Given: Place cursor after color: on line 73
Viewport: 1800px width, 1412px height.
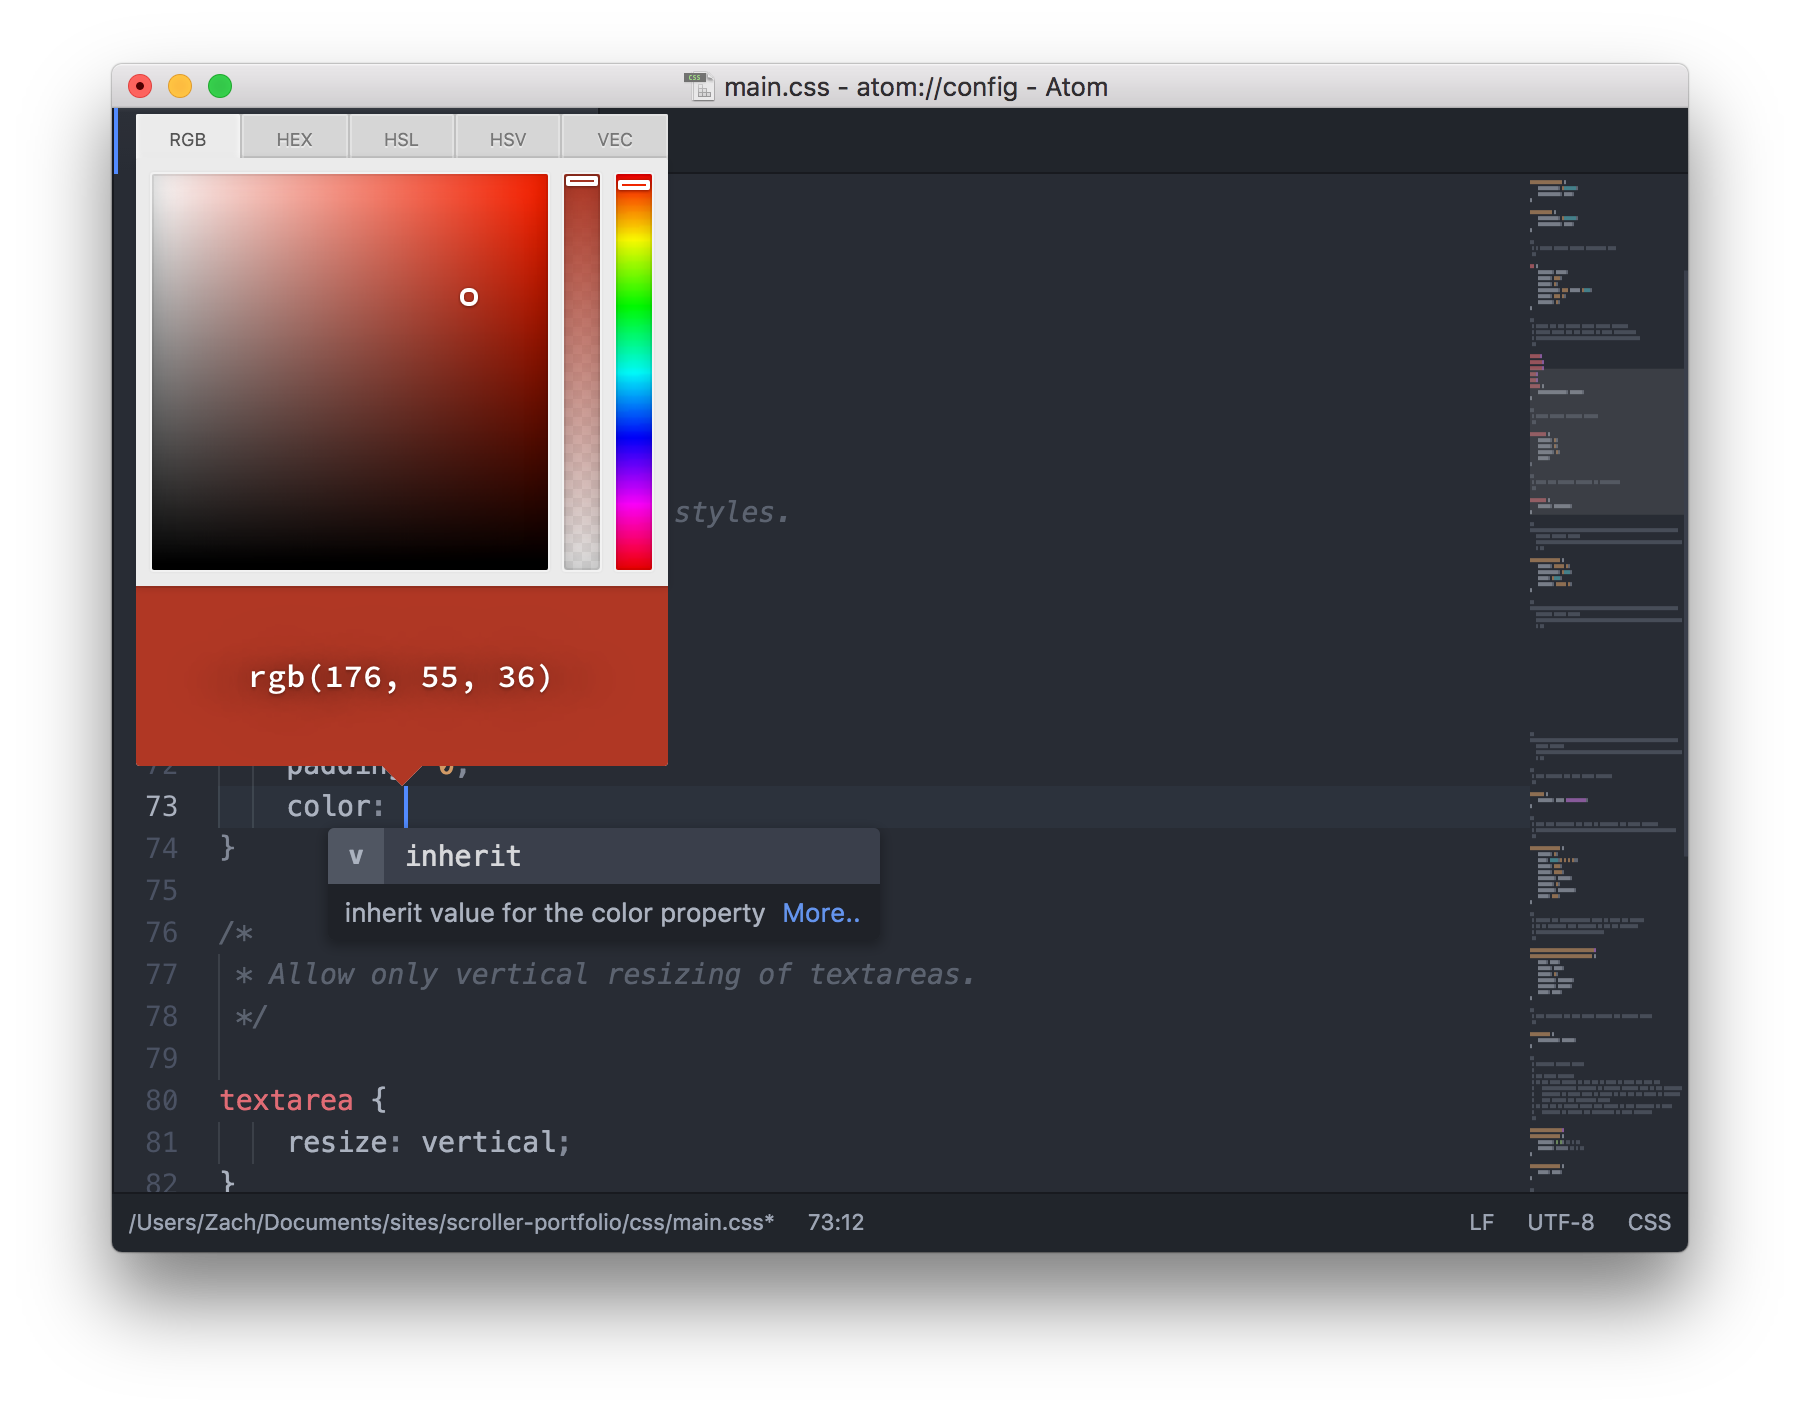Looking at the screenshot, I should click(405, 806).
